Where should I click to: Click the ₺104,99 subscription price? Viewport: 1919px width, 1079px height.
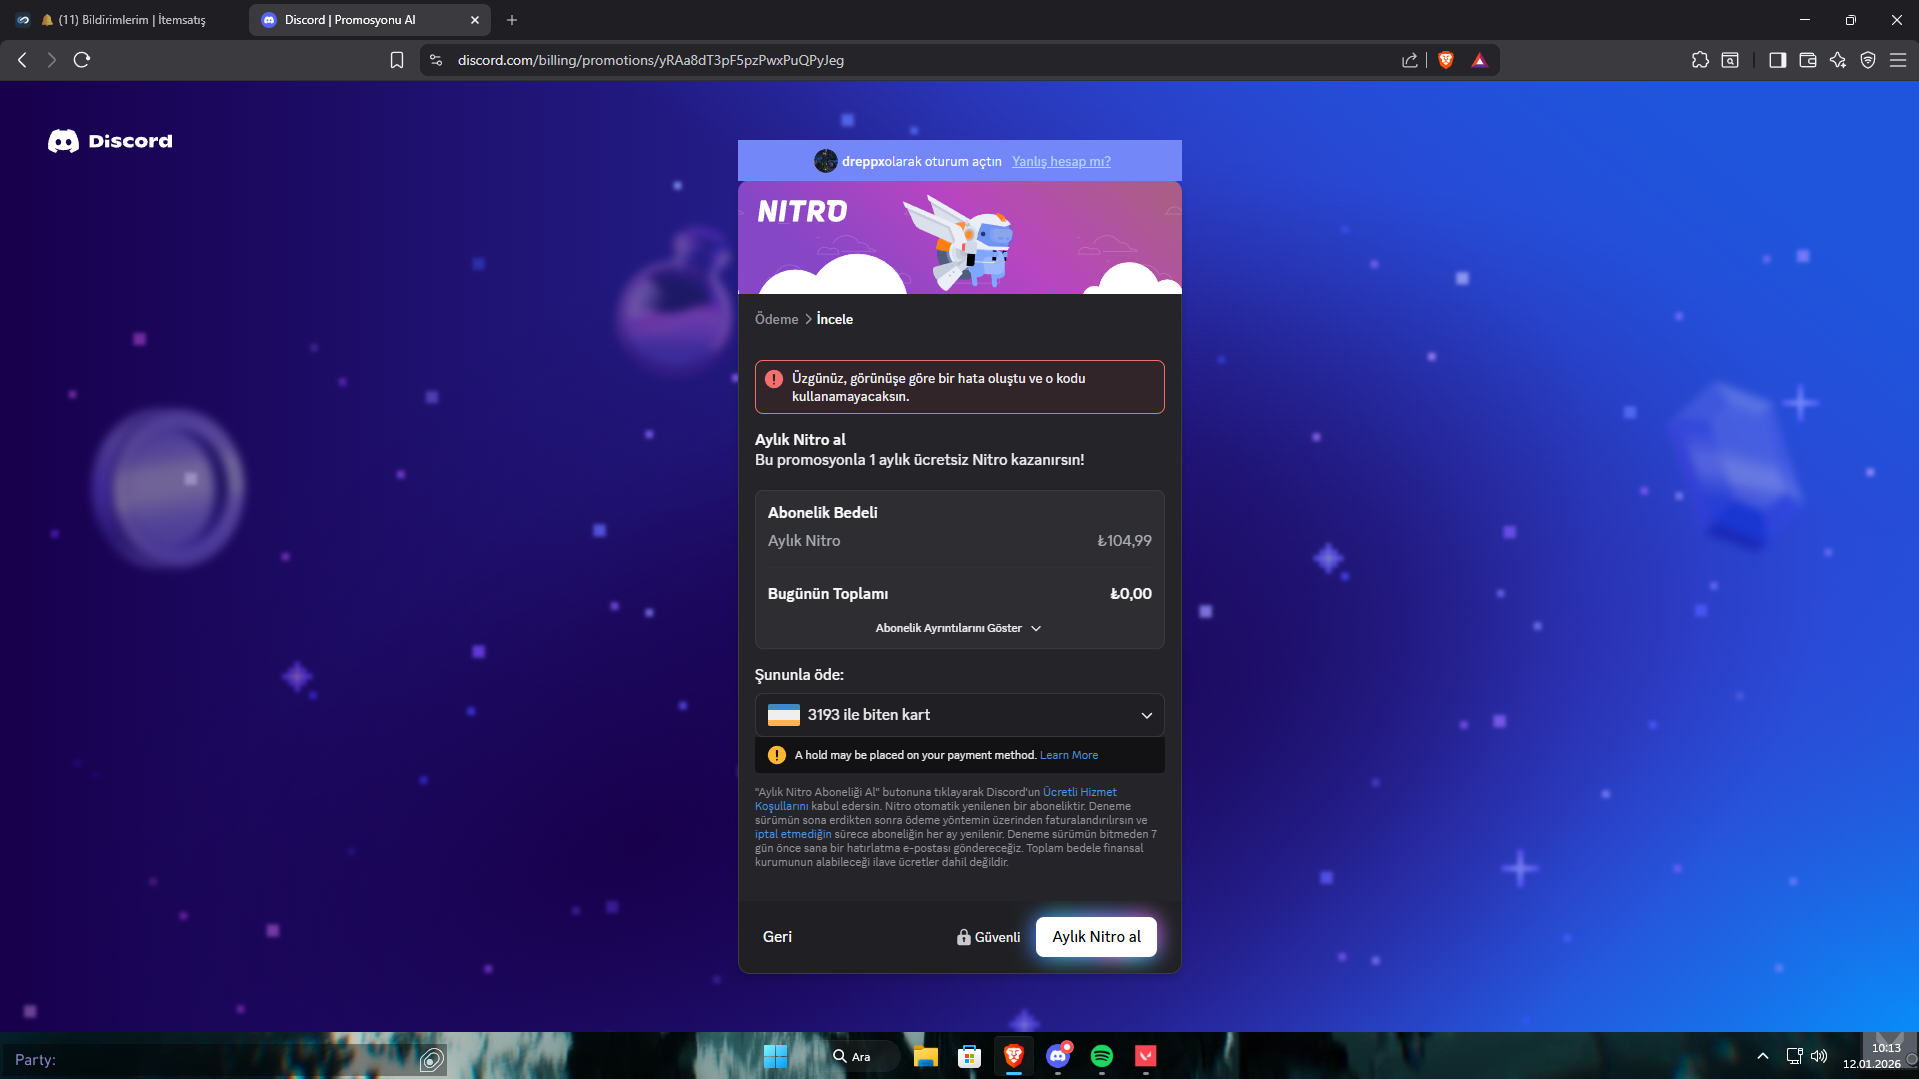pyautogui.click(x=1125, y=541)
